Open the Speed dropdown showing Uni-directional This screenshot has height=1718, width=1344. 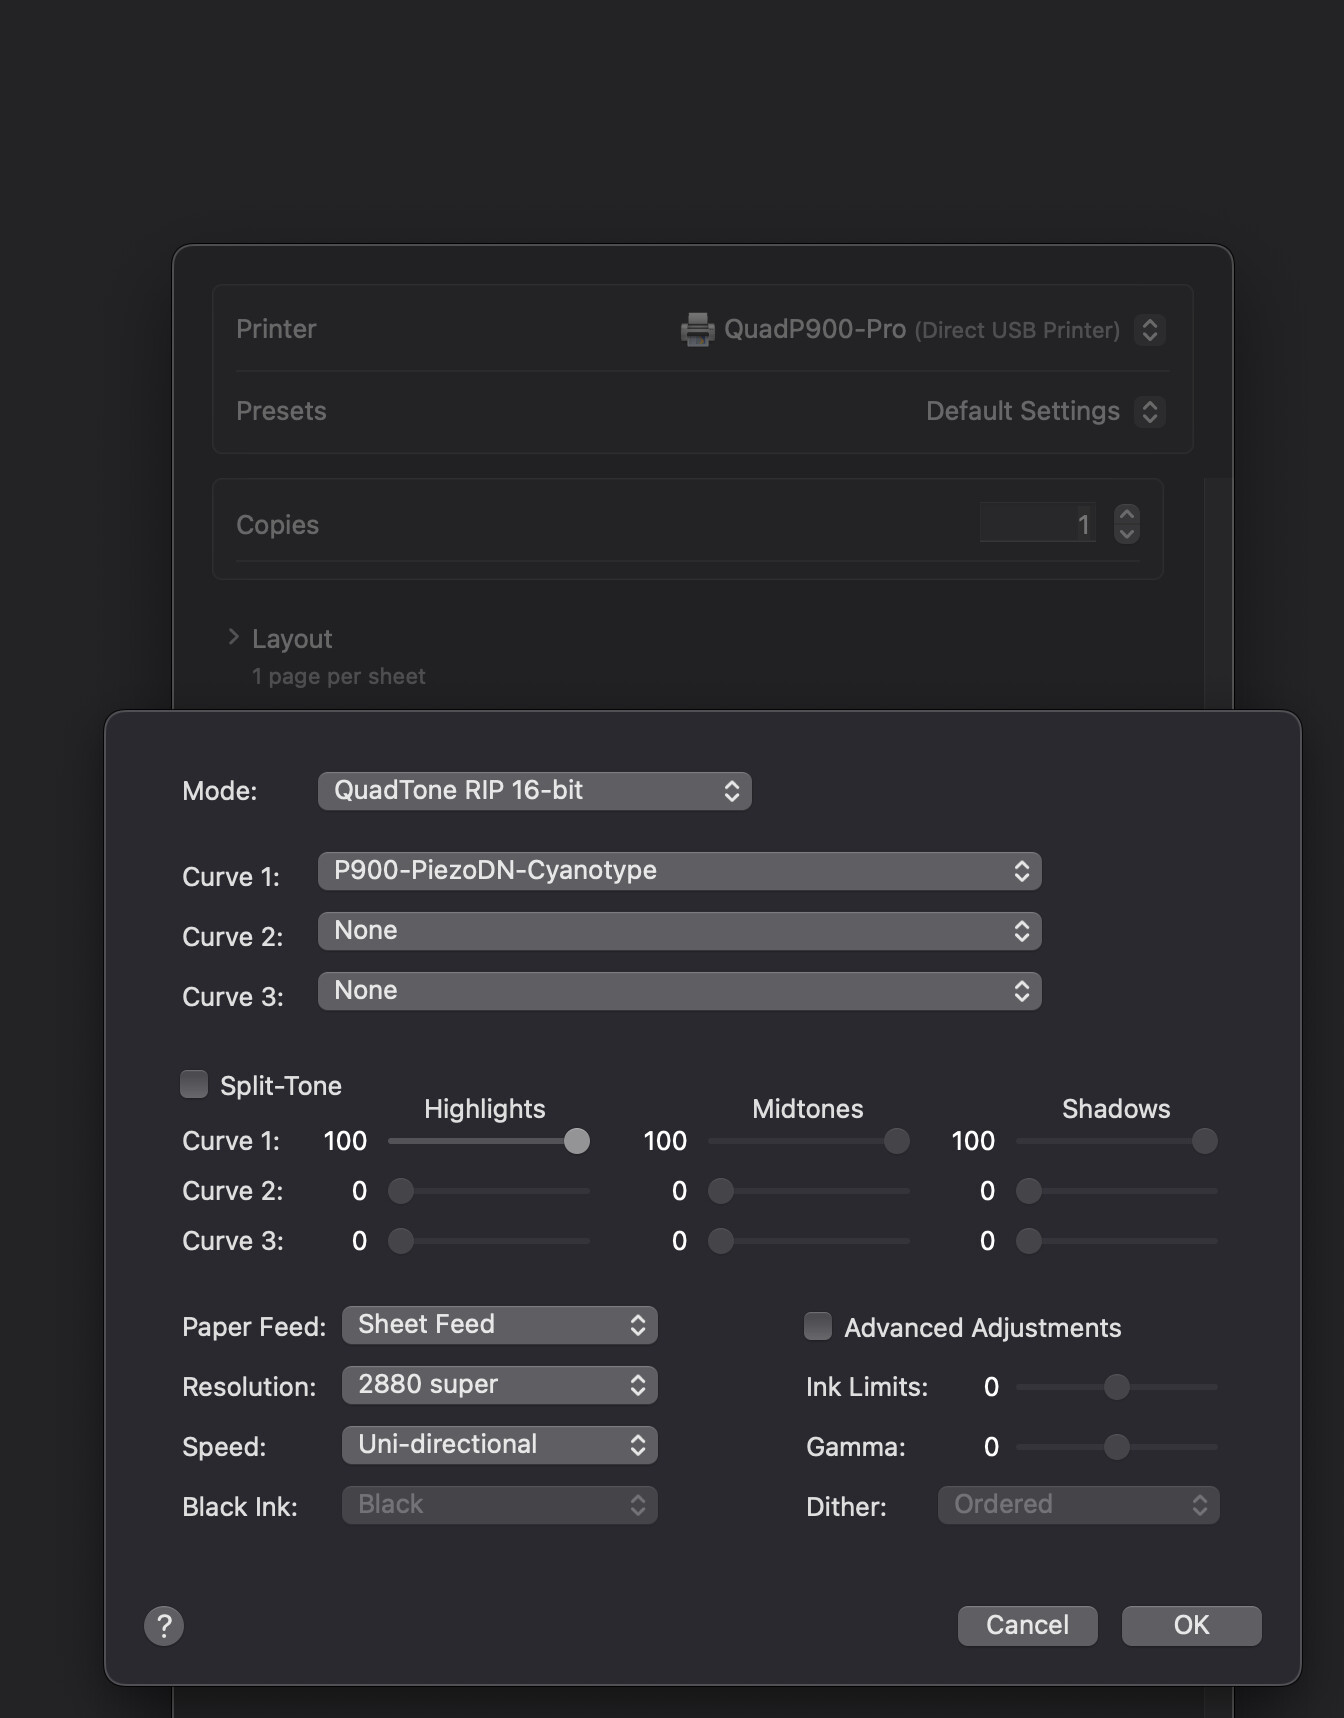pyautogui.click(x=499, y=1445)
